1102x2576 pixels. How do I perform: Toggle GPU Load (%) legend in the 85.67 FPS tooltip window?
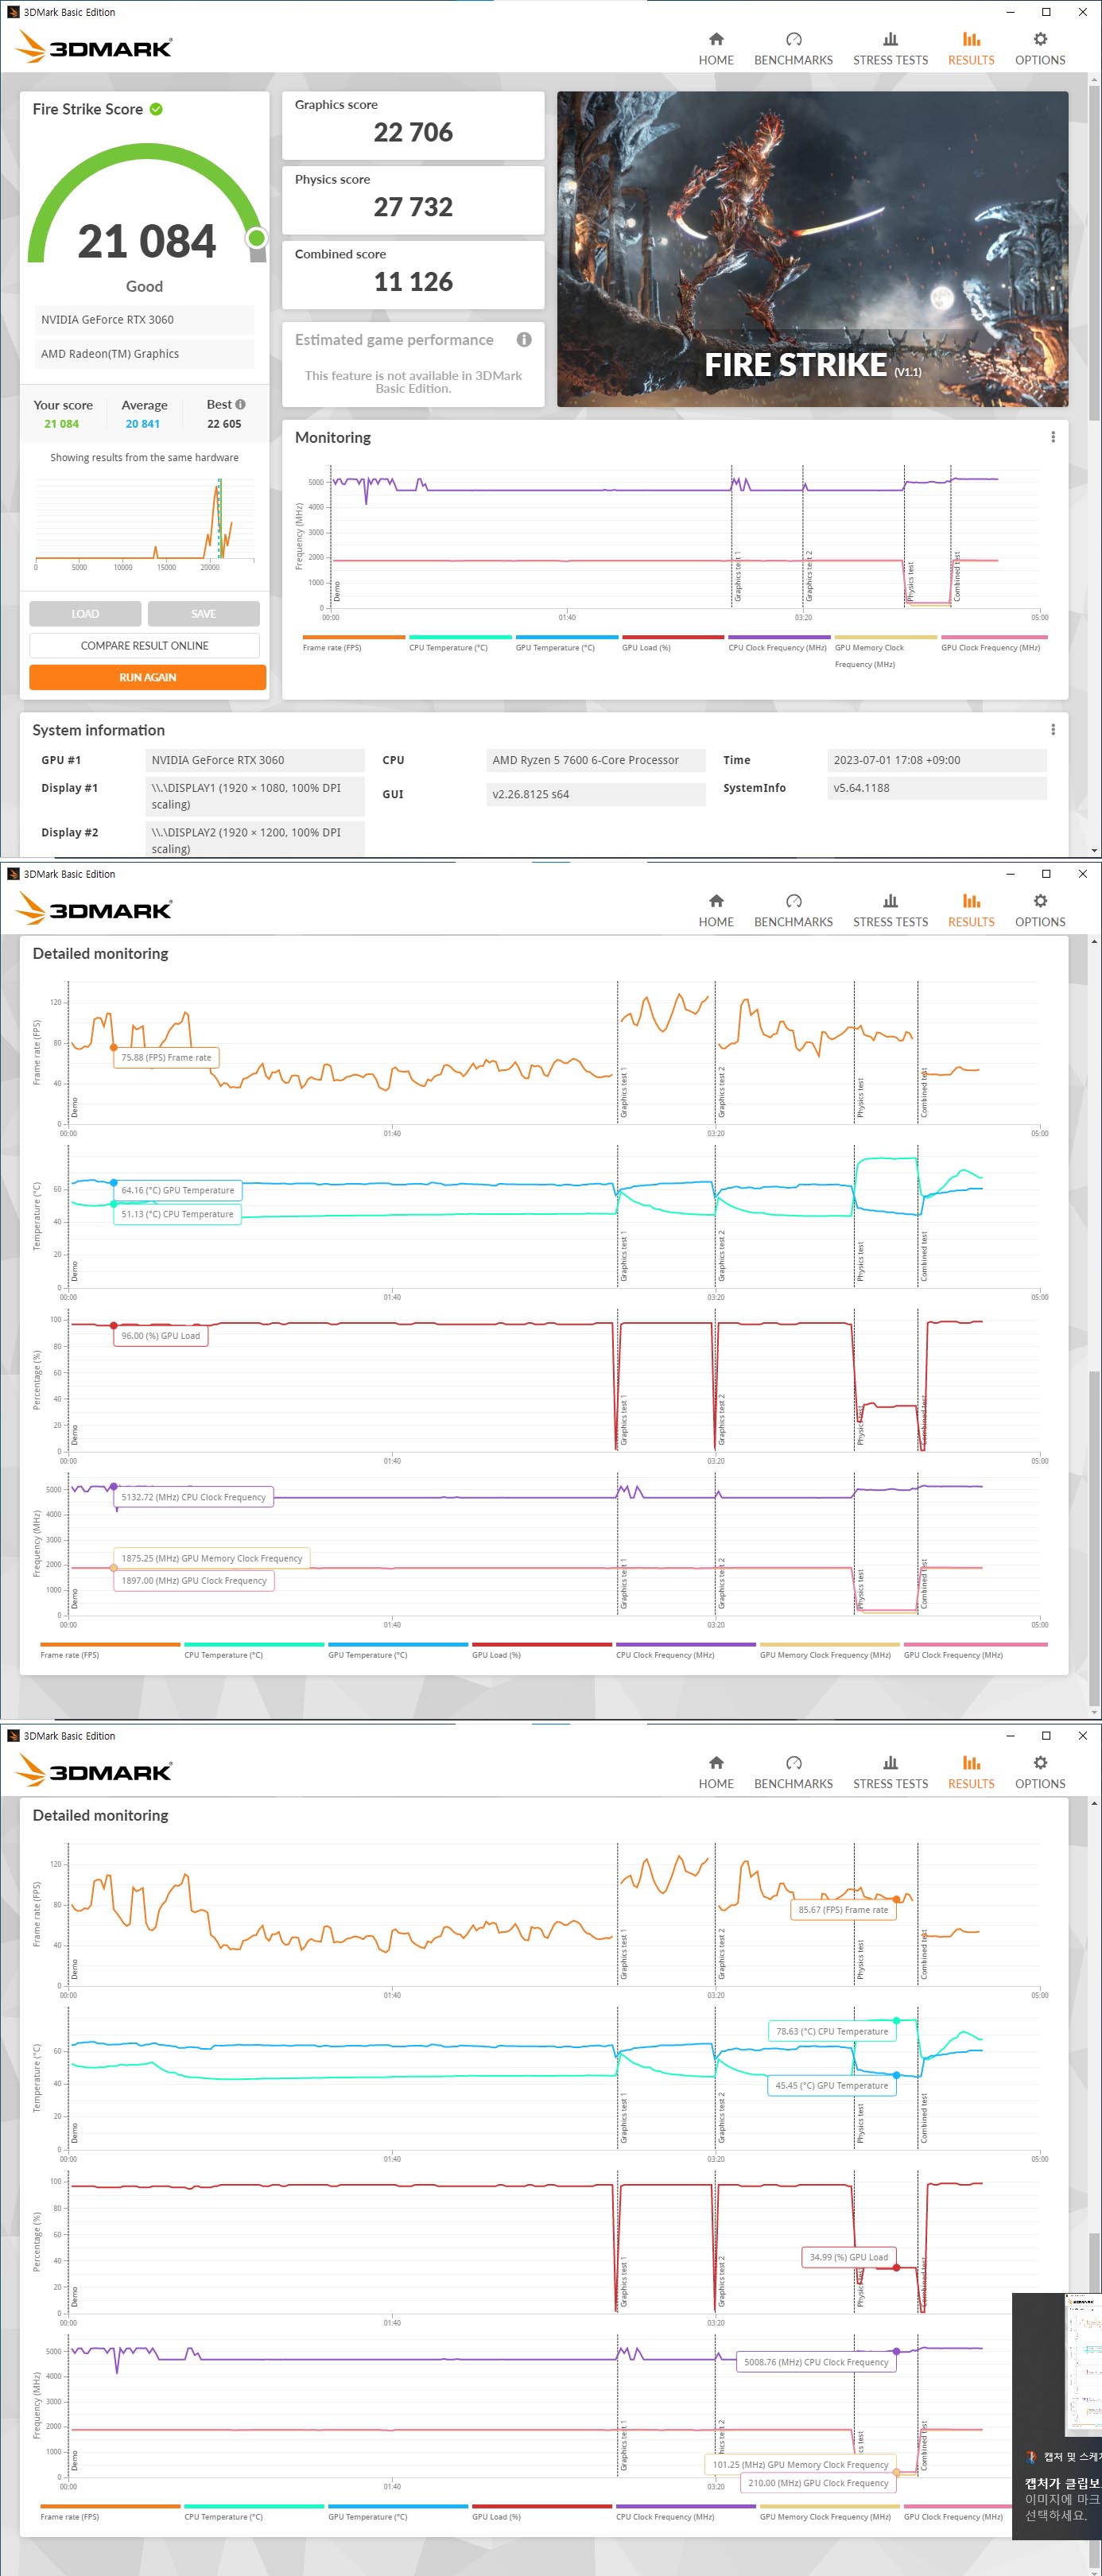(541, 2512)
